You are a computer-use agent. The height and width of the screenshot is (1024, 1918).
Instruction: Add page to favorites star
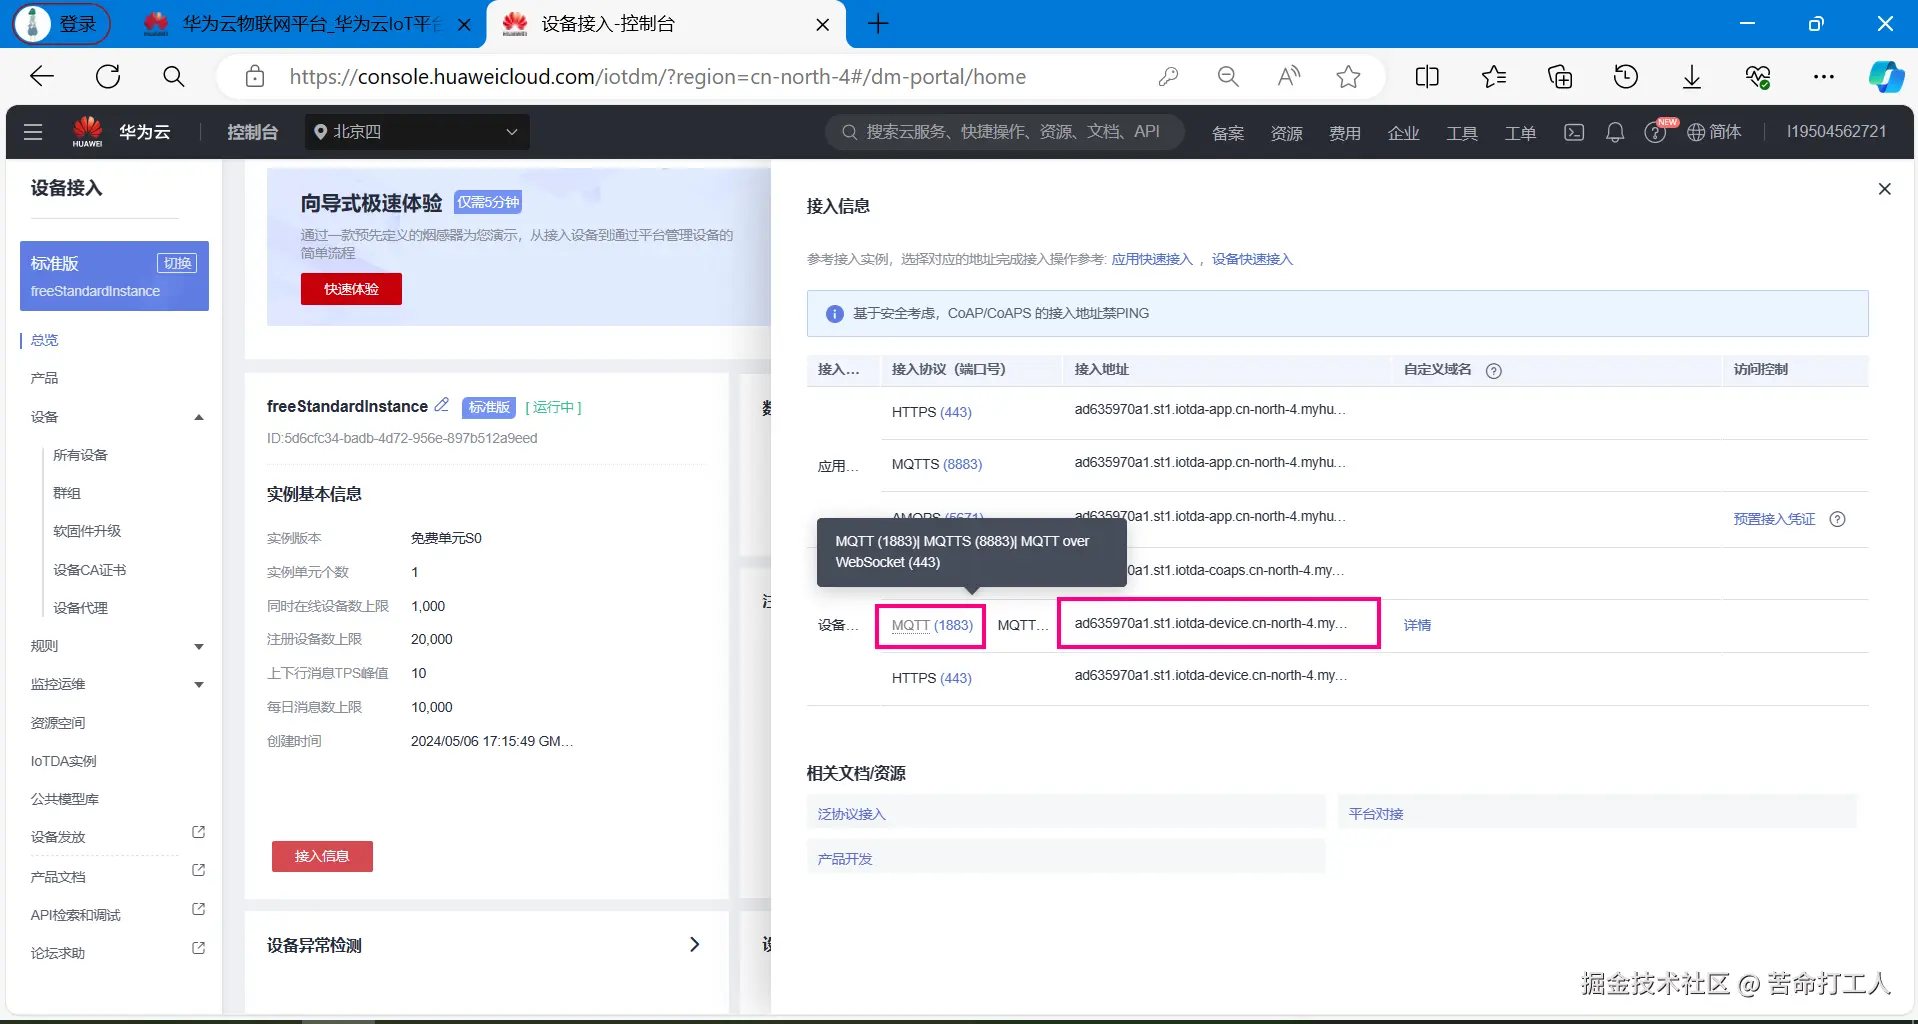point(1348,77)
